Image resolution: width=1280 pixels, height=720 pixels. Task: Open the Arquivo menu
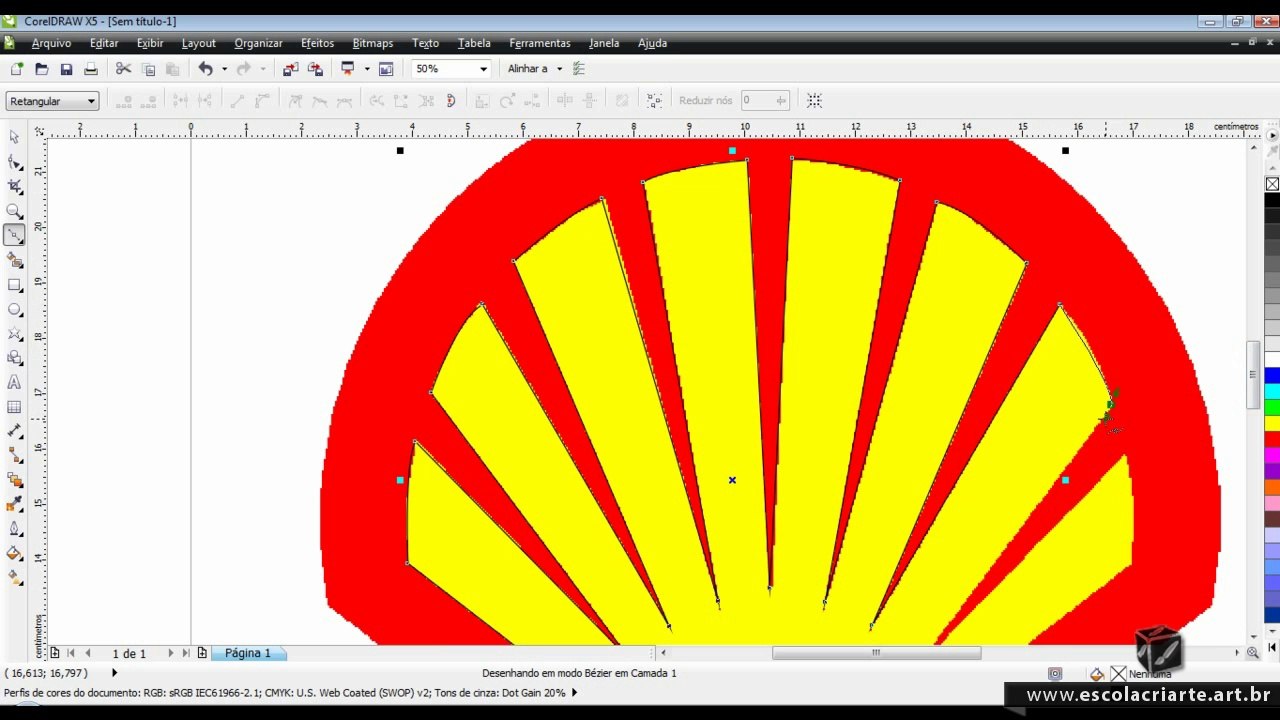pyautogui.click(x=51, y=43)
